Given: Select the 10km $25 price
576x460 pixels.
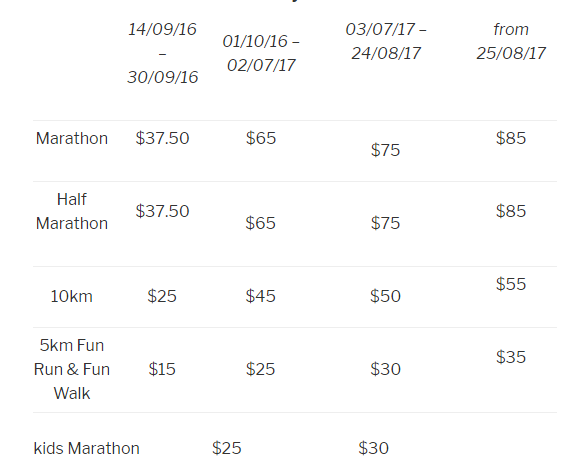Looking at the screenshot, I should click(162, 296).
